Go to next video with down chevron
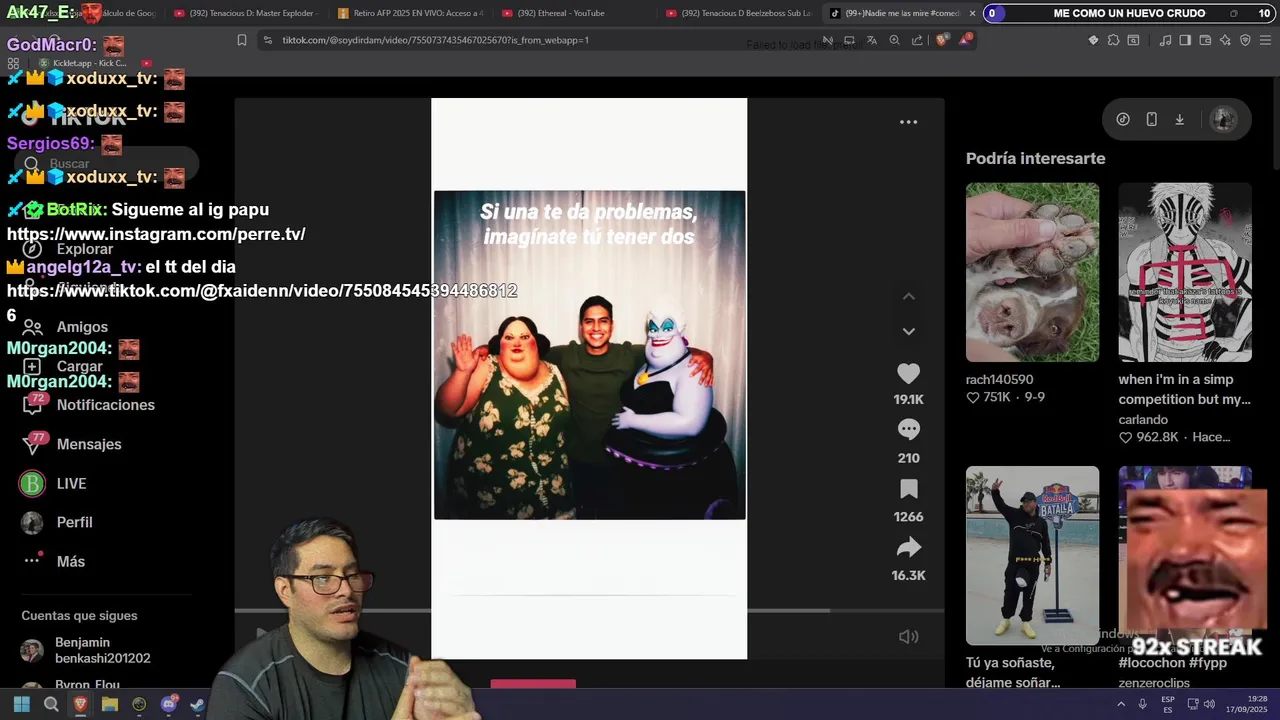1280x720 pixels. point(908,331)
